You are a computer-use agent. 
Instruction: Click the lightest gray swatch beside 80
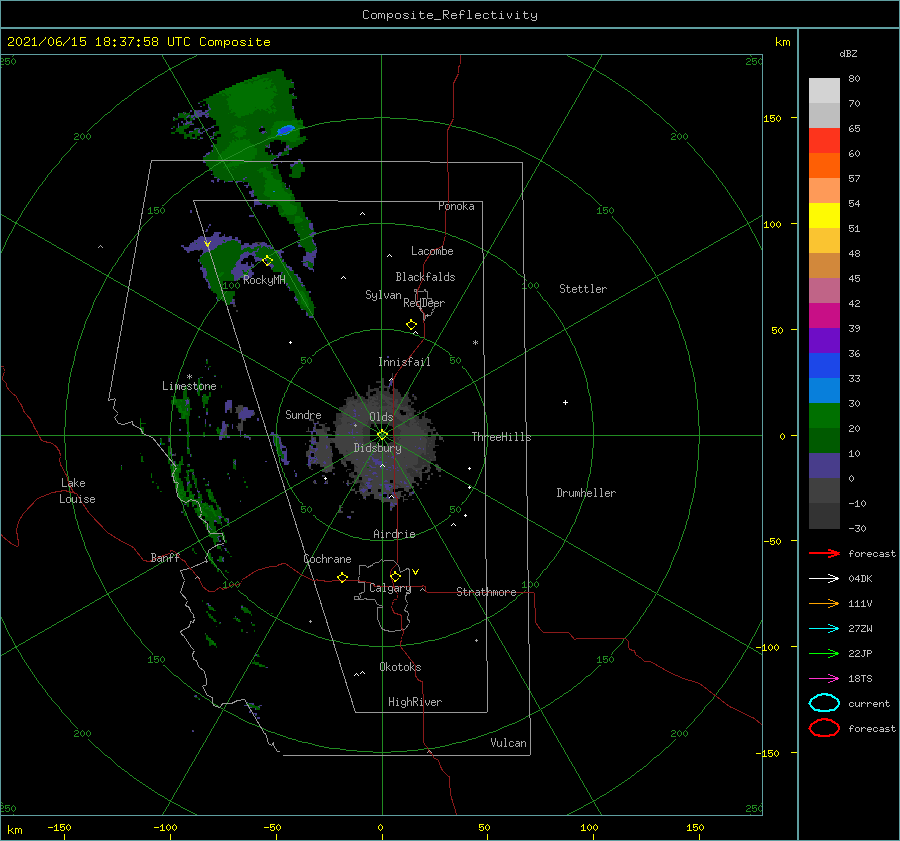(x=824, y=91)
